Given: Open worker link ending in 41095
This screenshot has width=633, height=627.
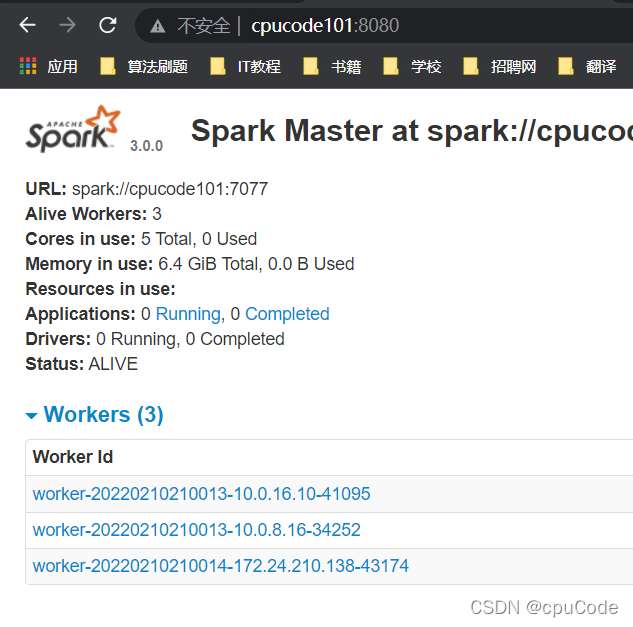Looking at the screenshot, I should tap(201, 494).
